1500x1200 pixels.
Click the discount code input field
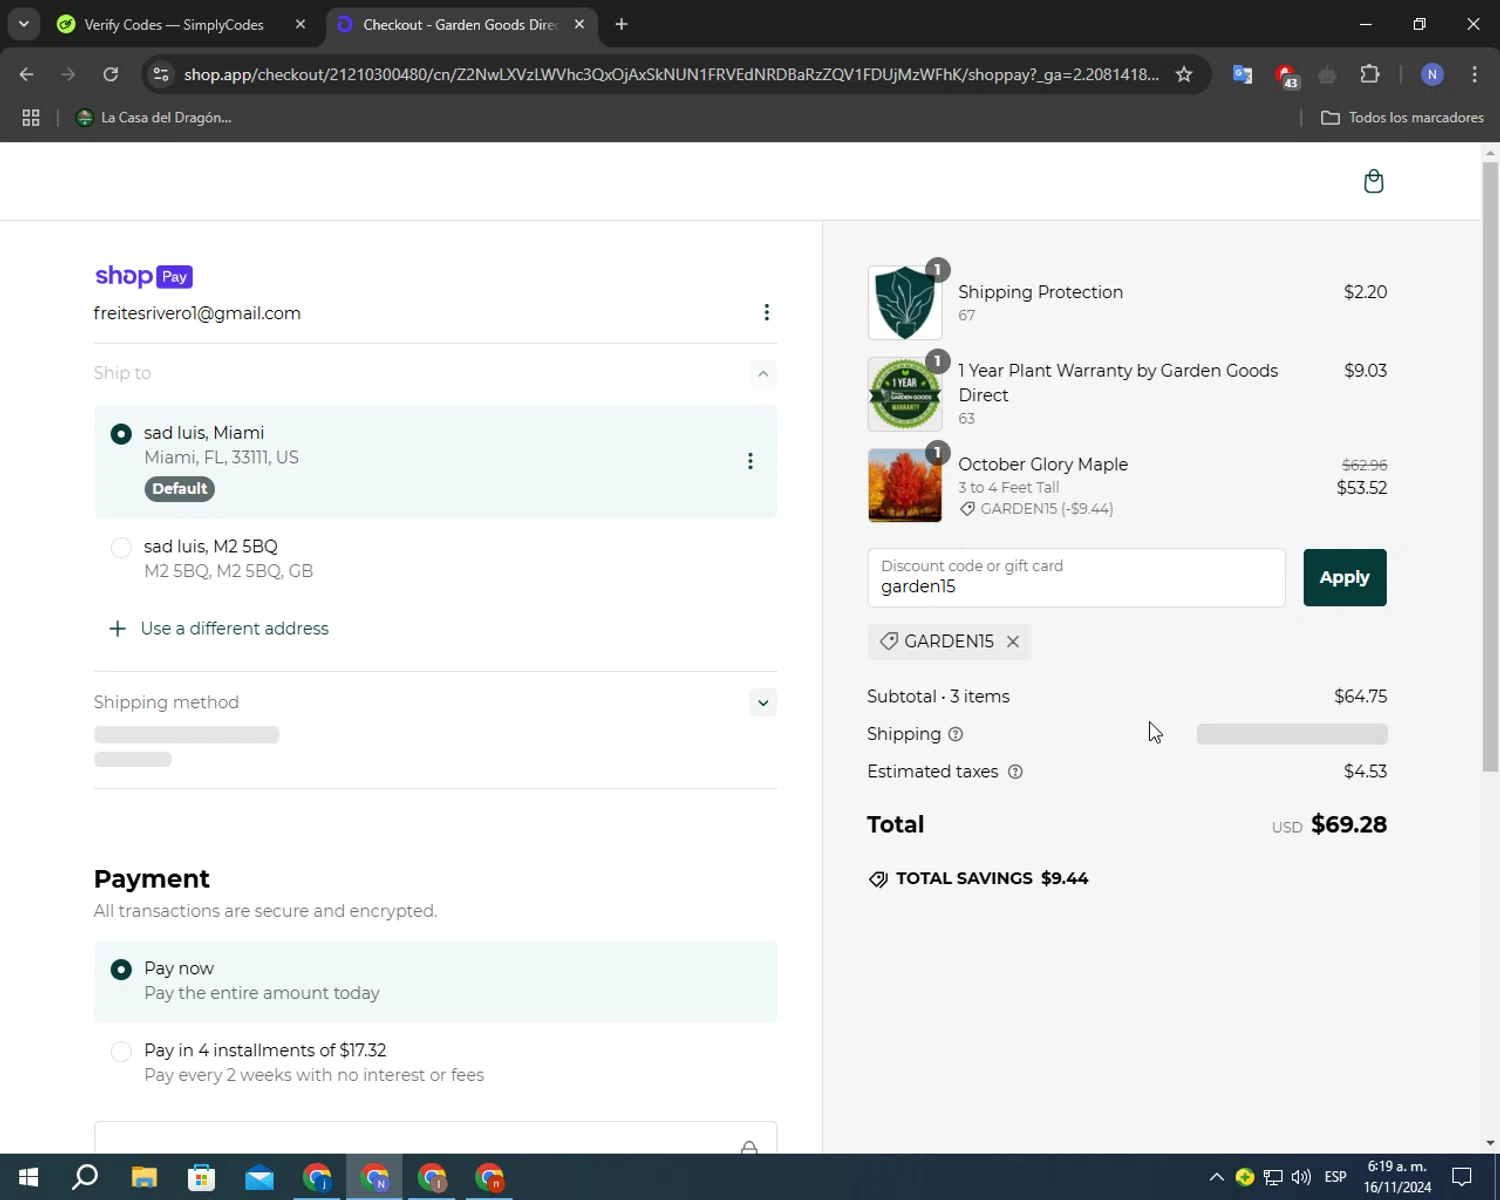point(1076,578)
